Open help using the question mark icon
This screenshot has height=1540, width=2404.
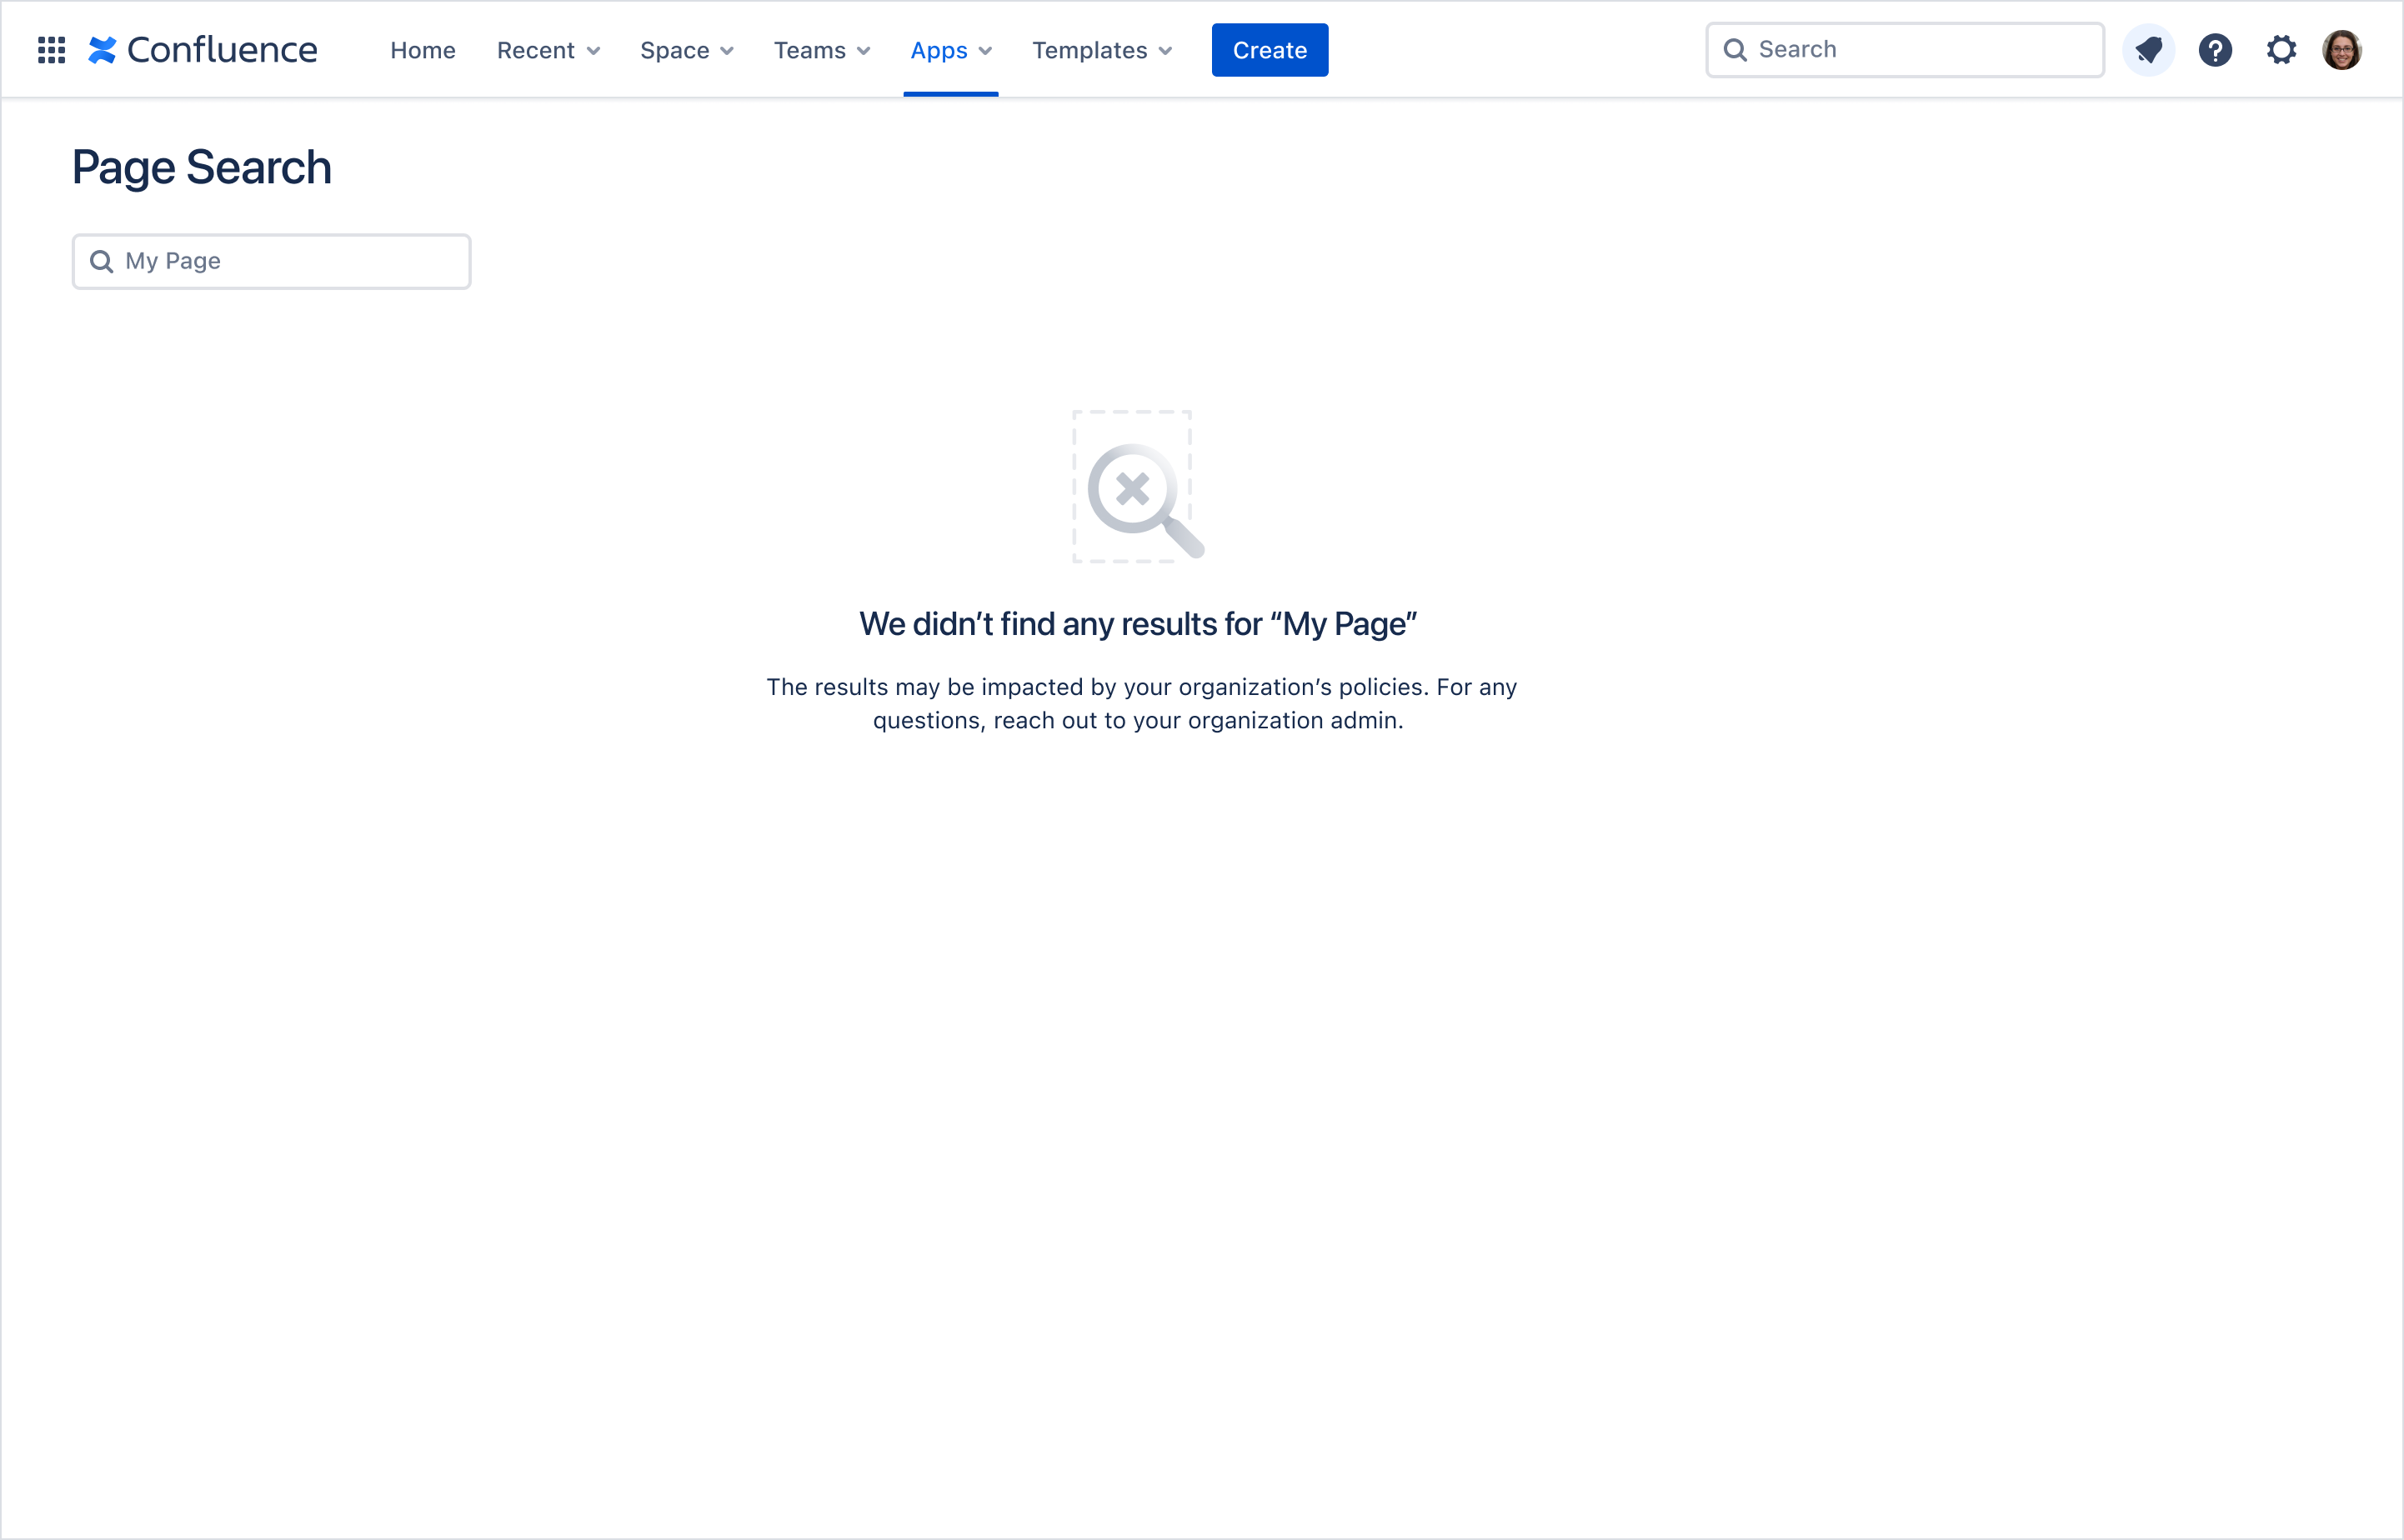click(2216, 50)
